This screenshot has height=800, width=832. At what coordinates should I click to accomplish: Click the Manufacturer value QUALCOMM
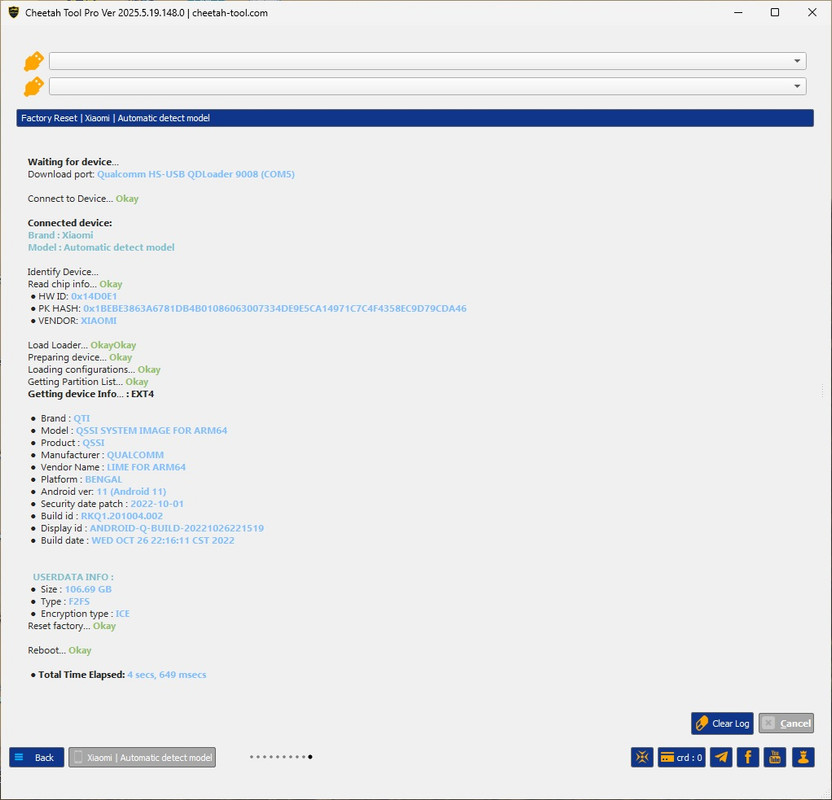pos(135,455)
